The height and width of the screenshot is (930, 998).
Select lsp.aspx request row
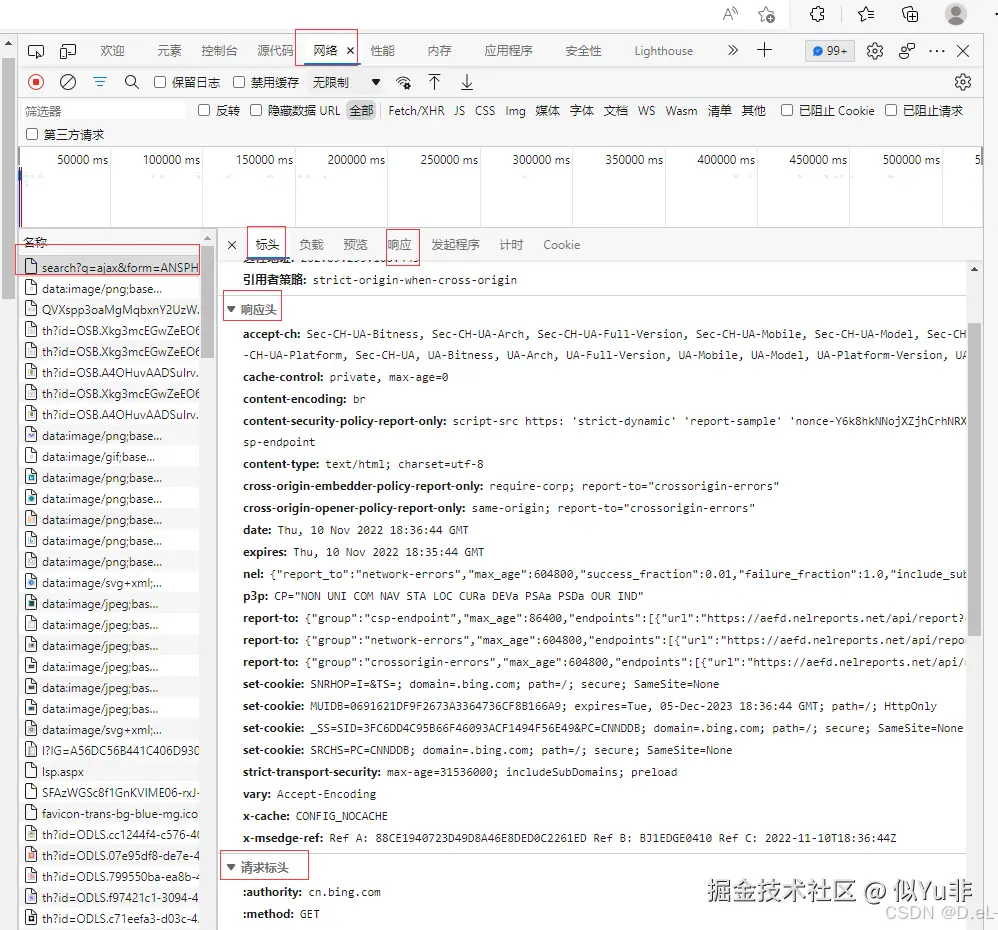109,771
